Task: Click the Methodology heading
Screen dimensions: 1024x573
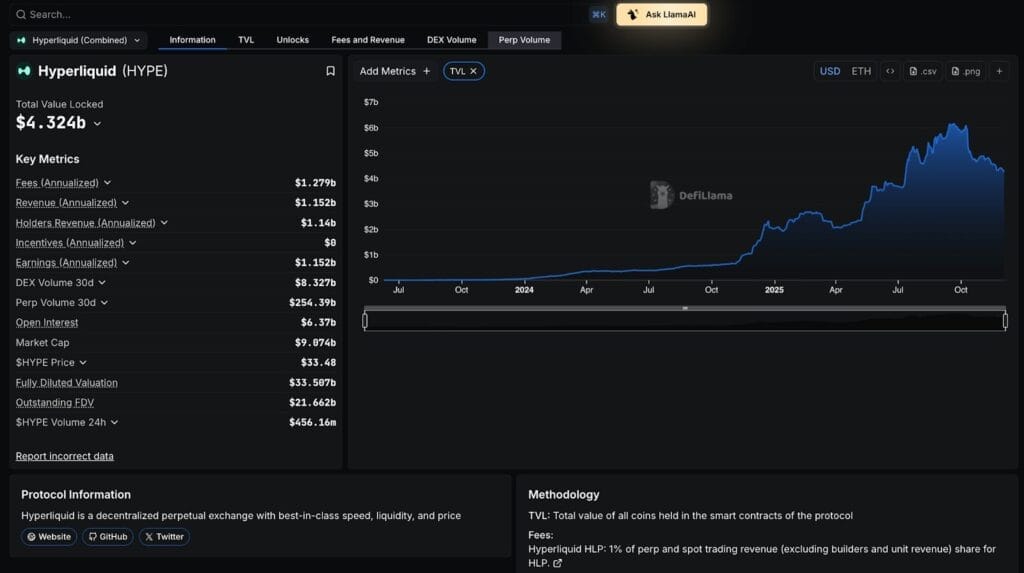Action: click(564, 495)
